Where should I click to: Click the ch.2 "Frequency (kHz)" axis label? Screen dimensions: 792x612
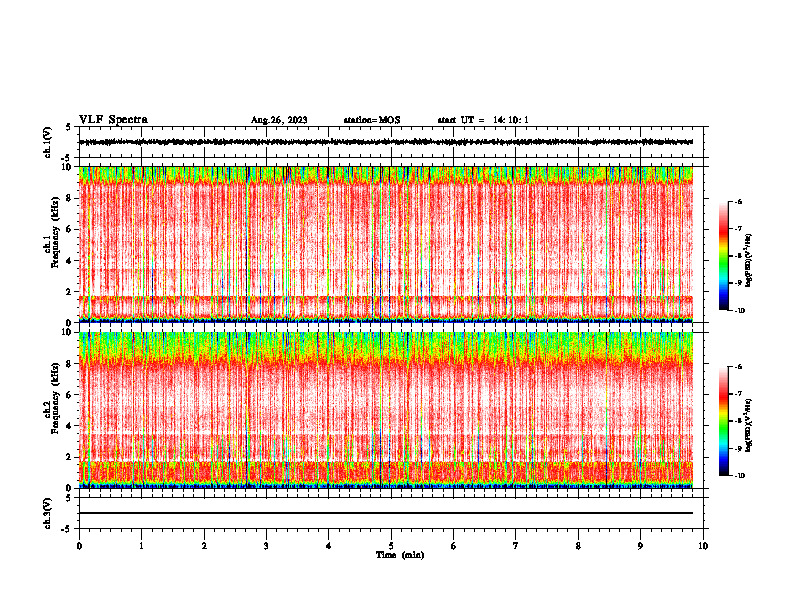tap(55, 398)
